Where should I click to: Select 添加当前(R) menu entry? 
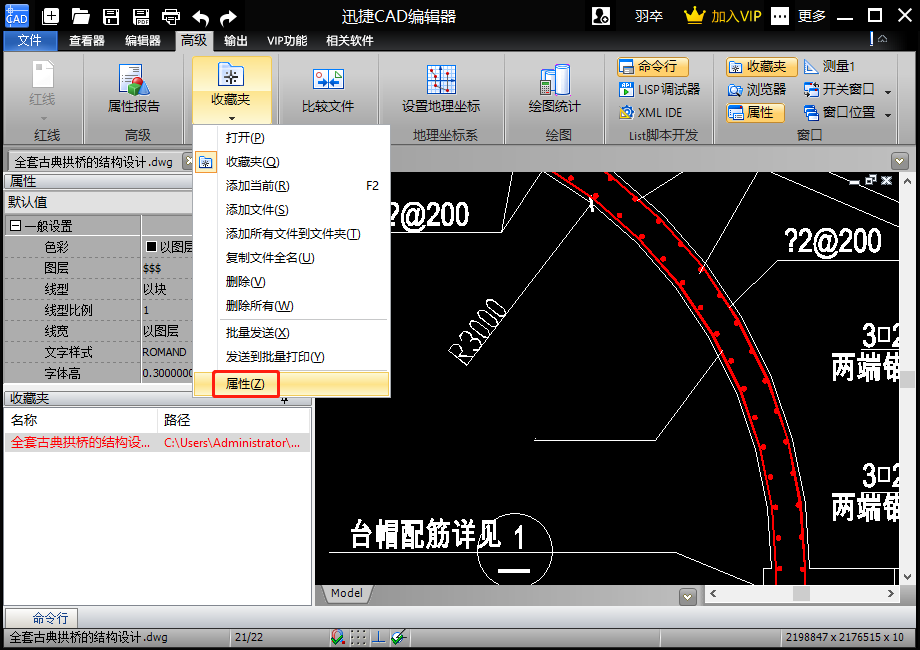click(292, 185)
